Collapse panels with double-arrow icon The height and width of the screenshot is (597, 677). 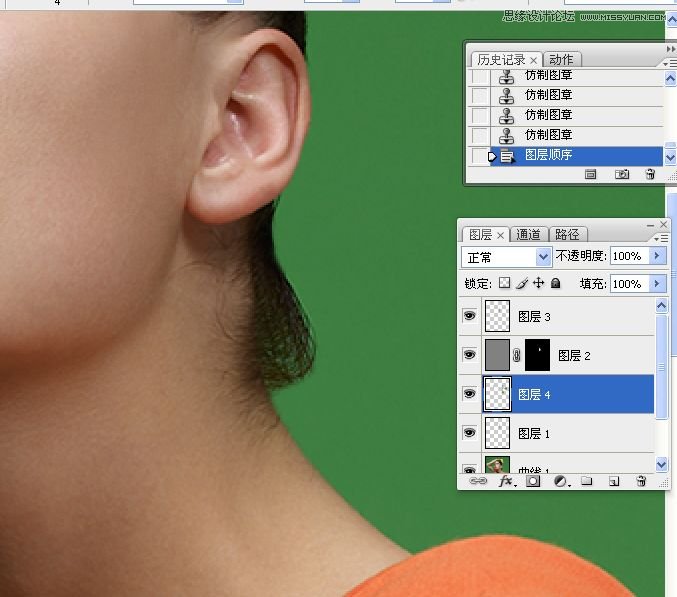pyautogui.click(x=671, y=49)
